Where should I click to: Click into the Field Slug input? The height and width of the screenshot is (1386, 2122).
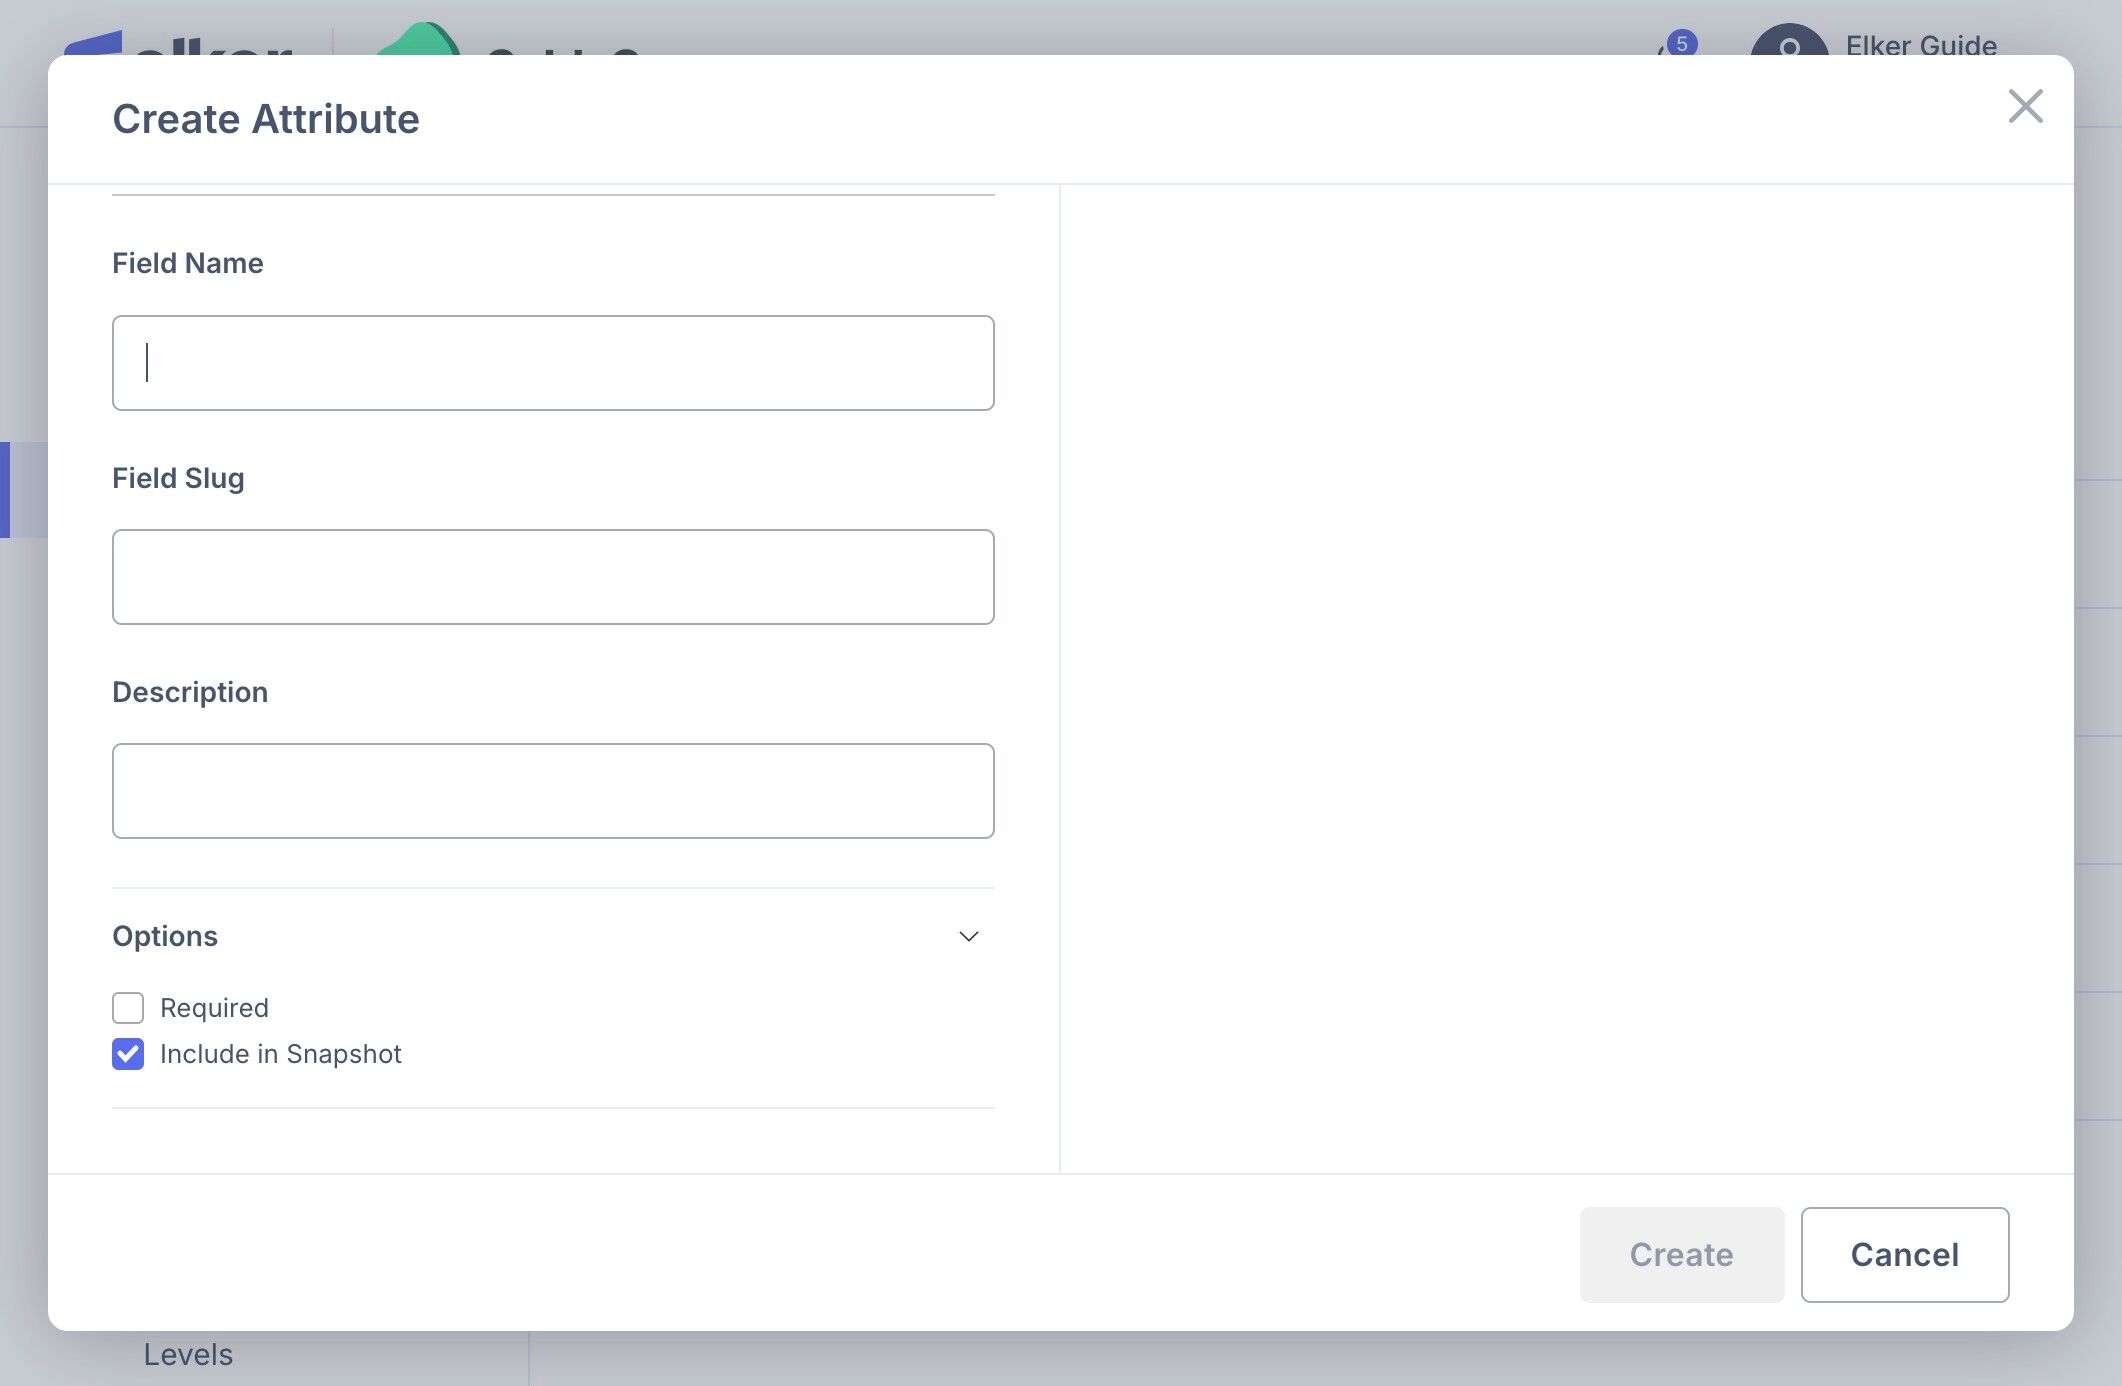click(553, 577)
